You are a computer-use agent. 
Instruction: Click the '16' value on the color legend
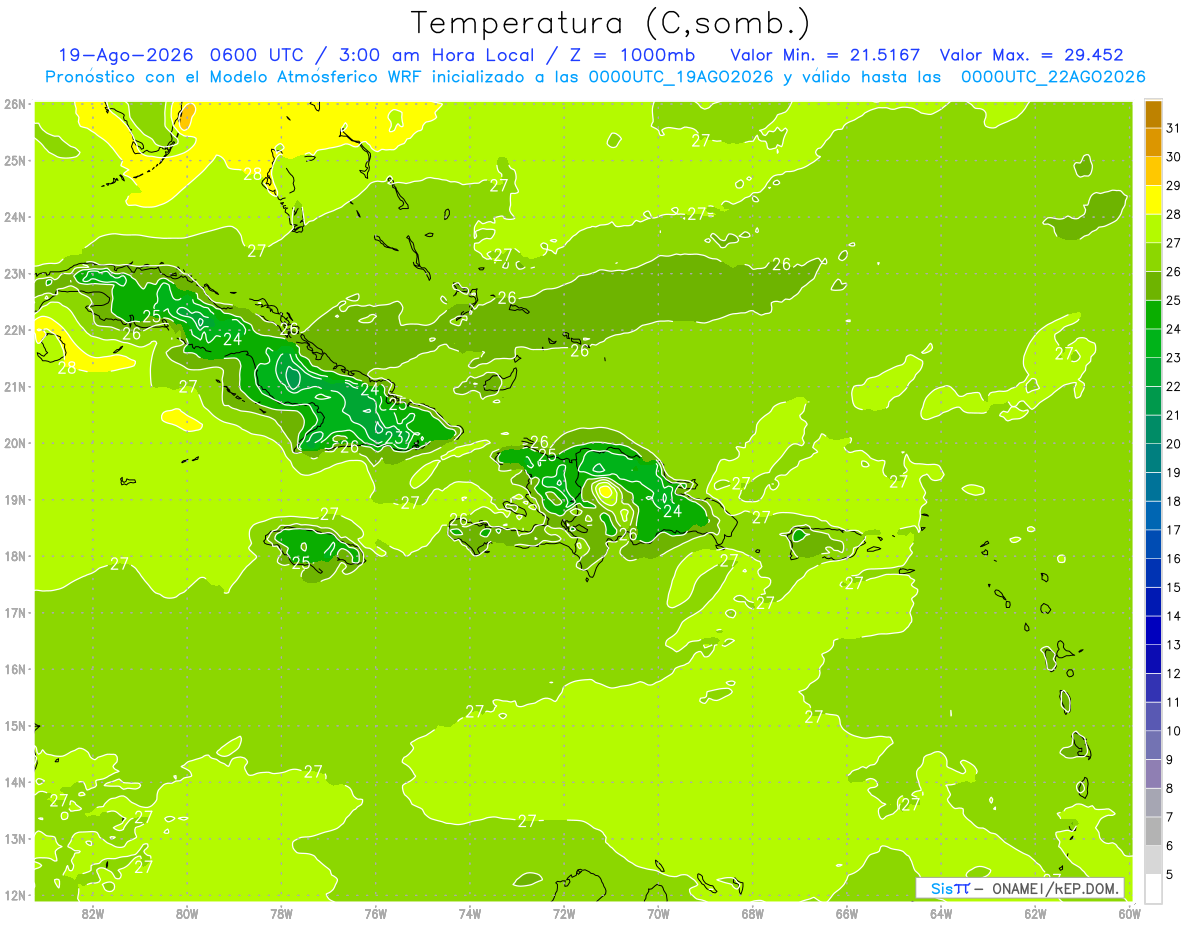(x=1174, y=559)
